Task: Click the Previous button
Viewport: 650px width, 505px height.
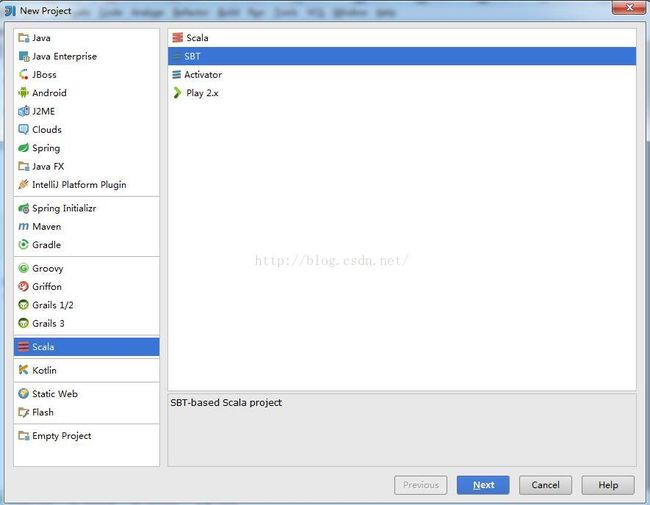Action: pos(420,485)
